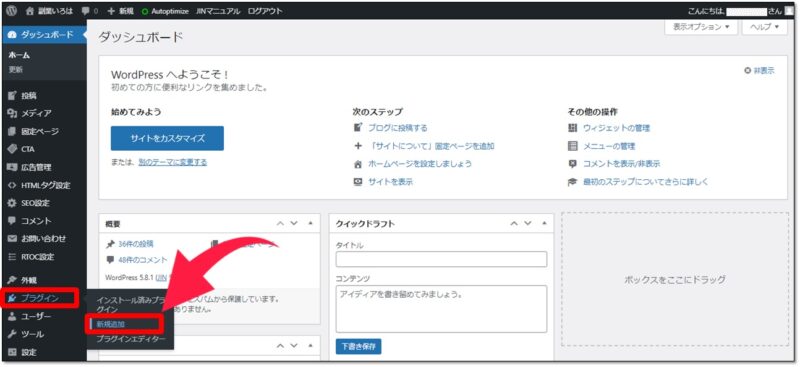Choose 新規追加 from plugin submenu
The image size is (800, 367).
tap(111, 324)
